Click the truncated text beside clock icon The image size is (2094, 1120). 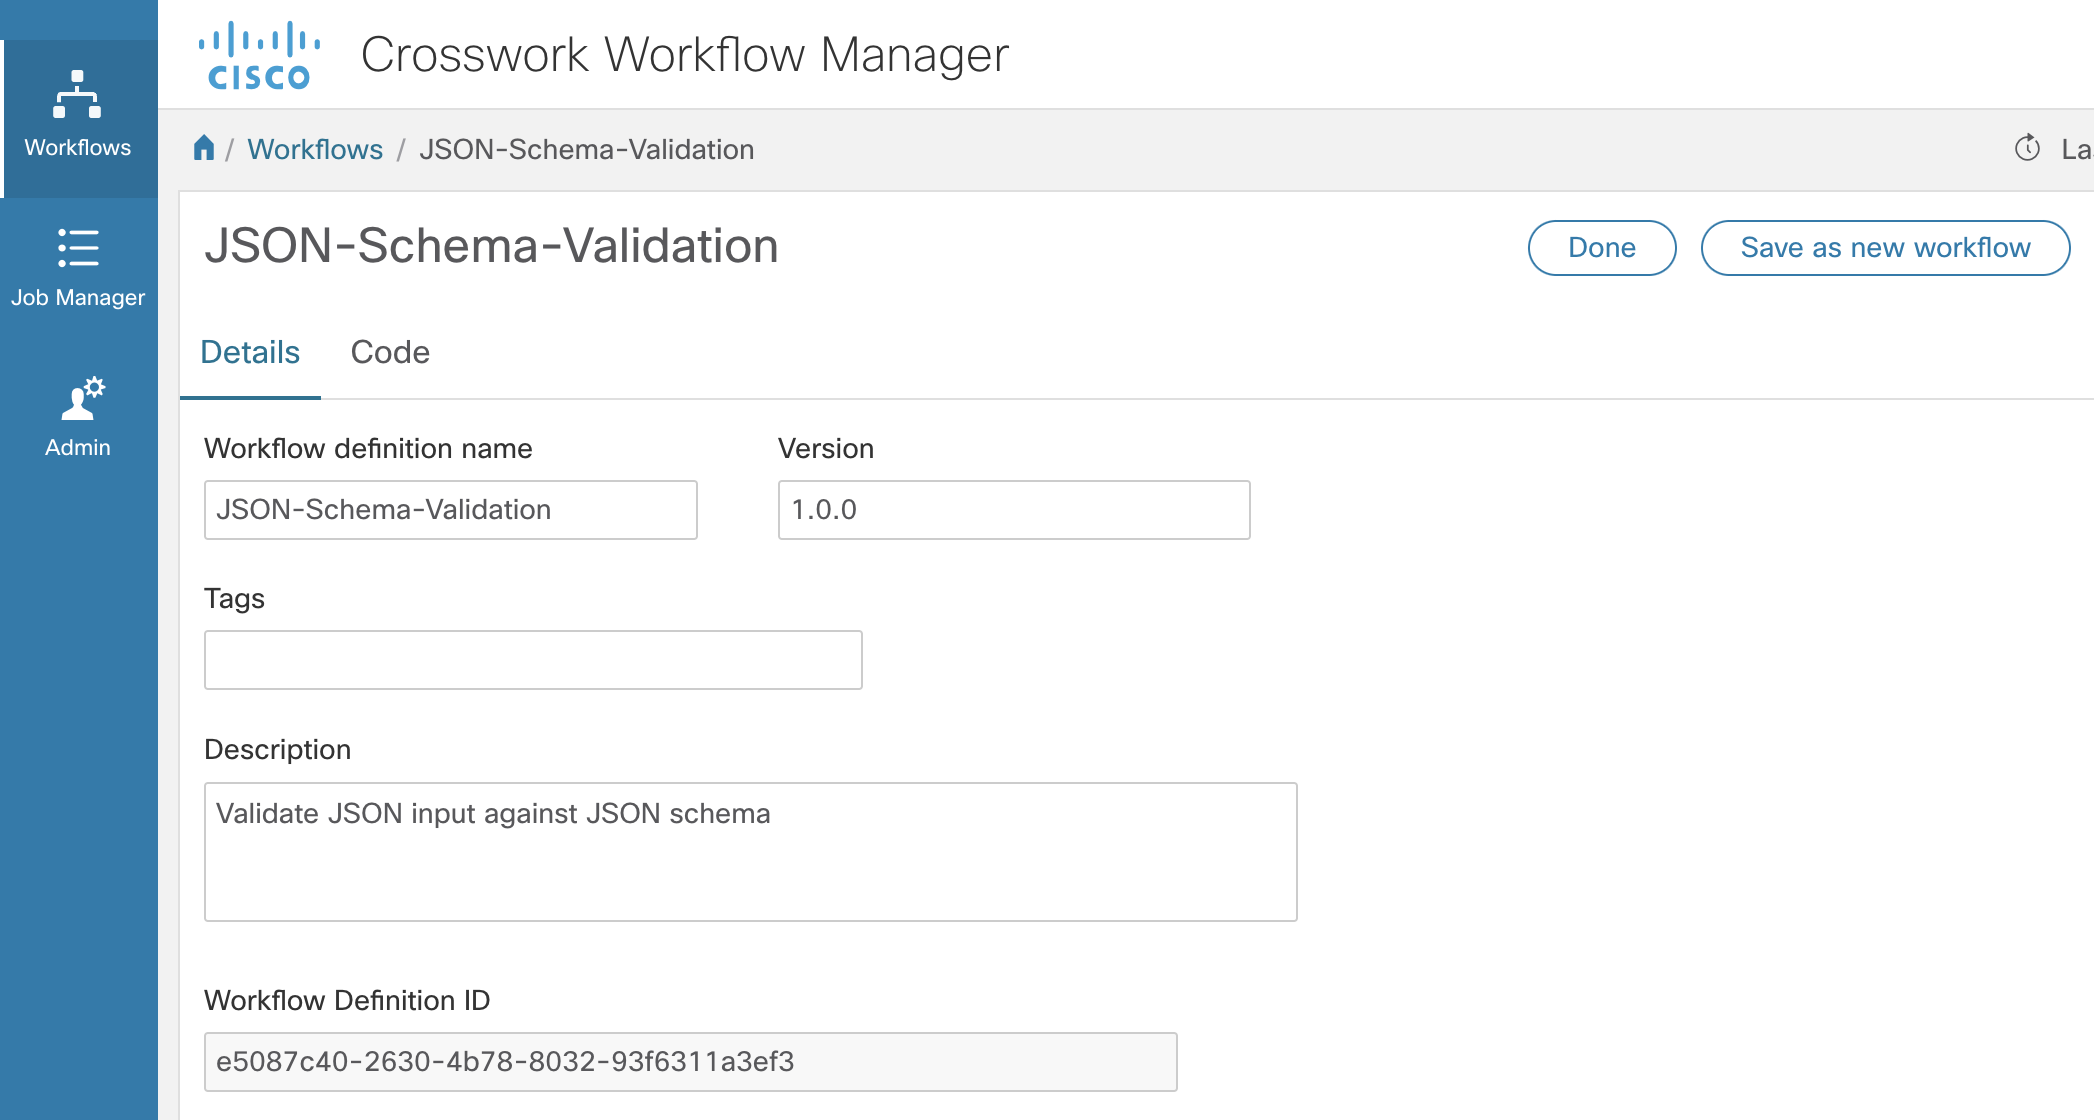pos(2076,149)
